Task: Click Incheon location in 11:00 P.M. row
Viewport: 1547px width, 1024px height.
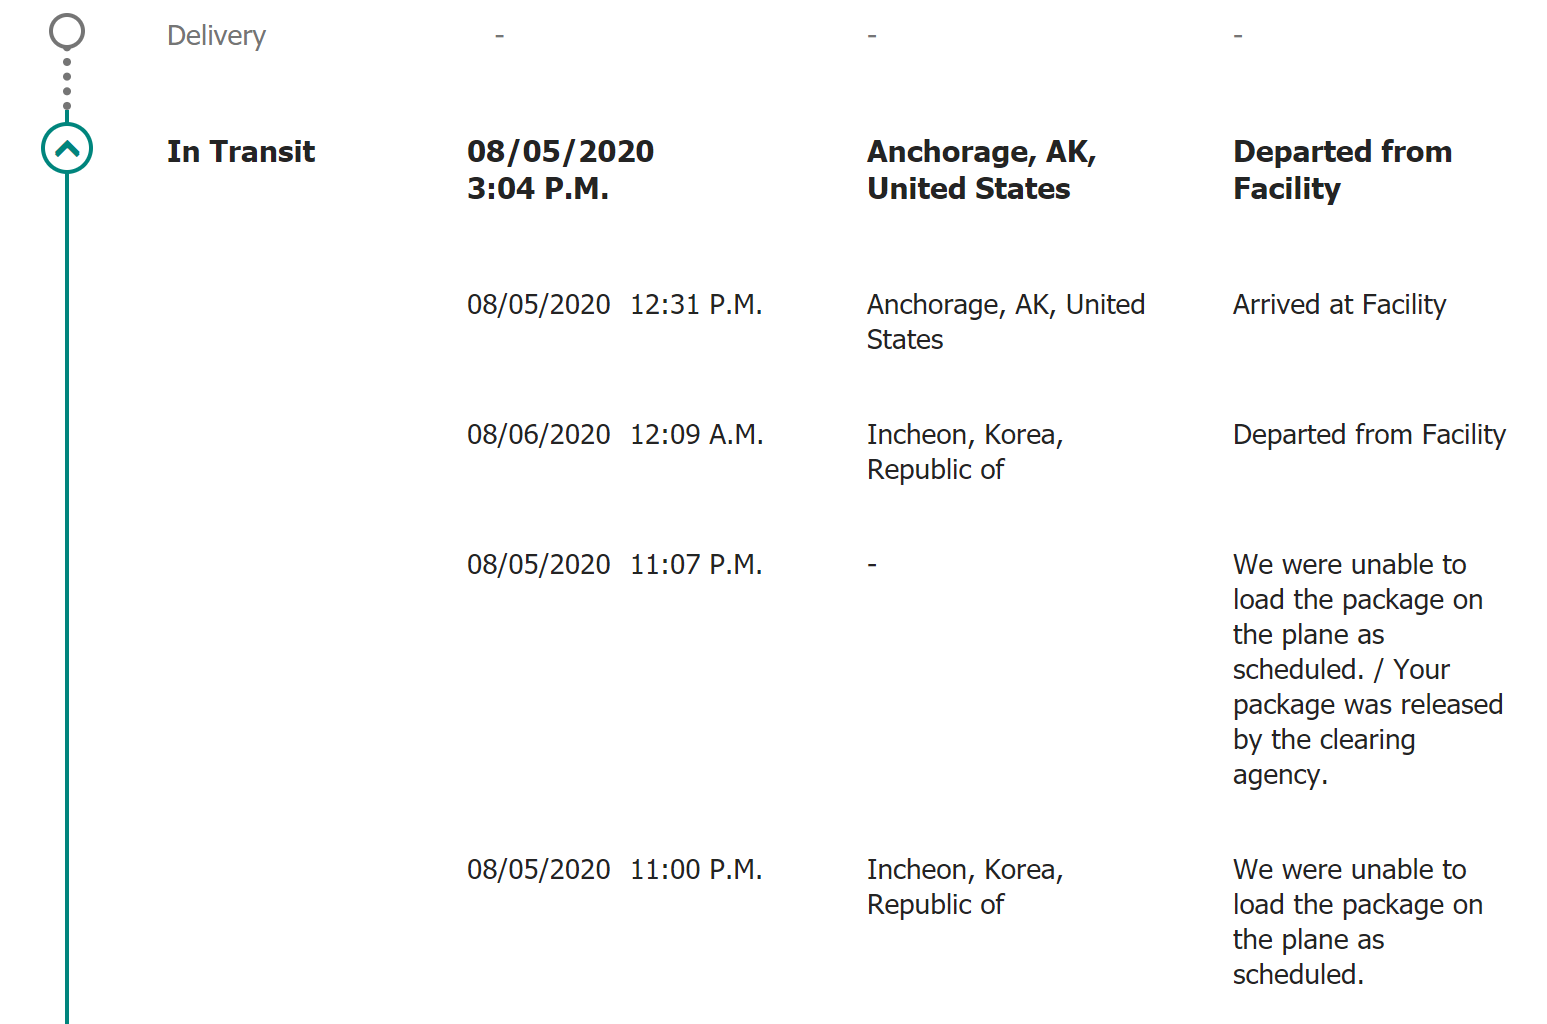Action: (x=964, y=887)
